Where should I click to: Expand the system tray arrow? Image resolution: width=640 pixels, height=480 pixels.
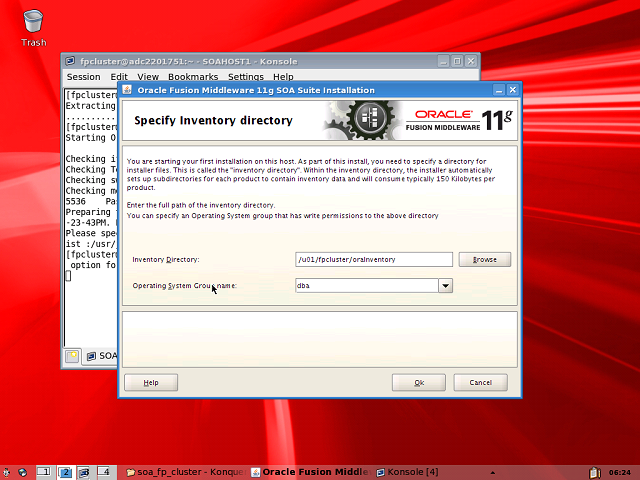point(493,473)
